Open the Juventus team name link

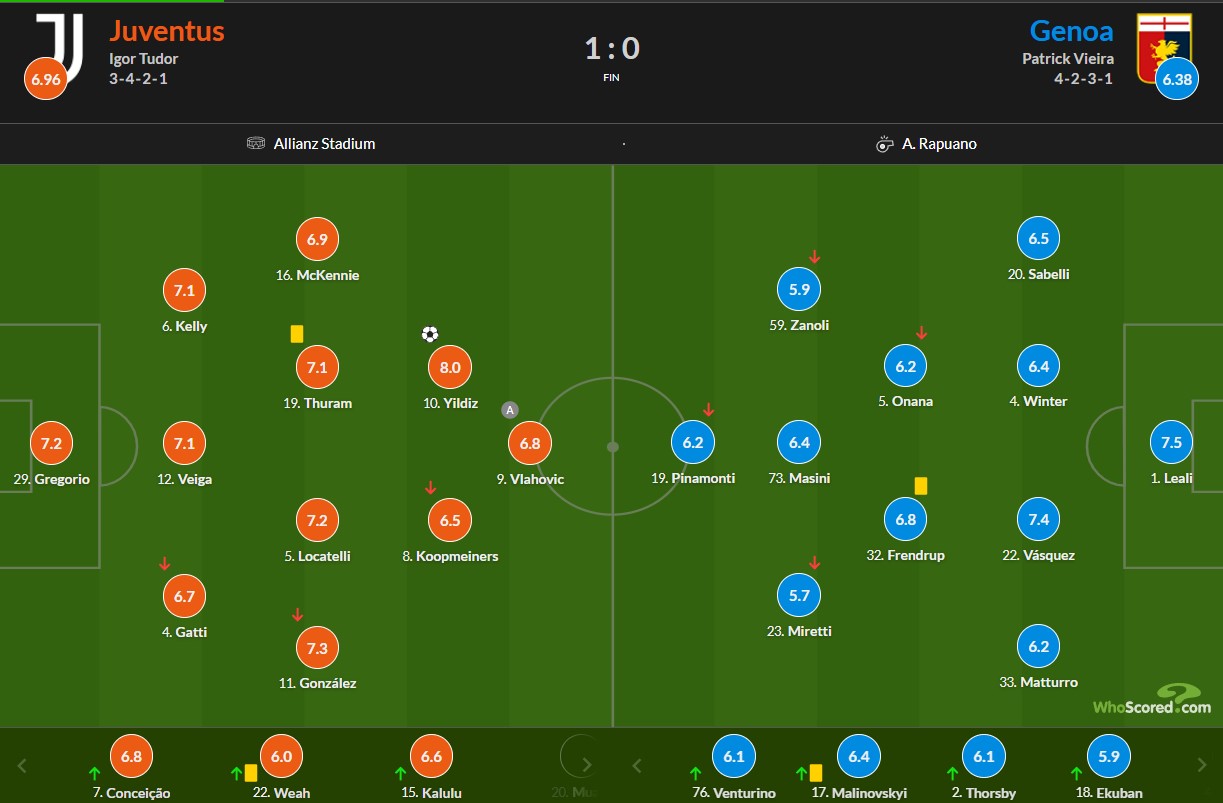coord(167,31)
